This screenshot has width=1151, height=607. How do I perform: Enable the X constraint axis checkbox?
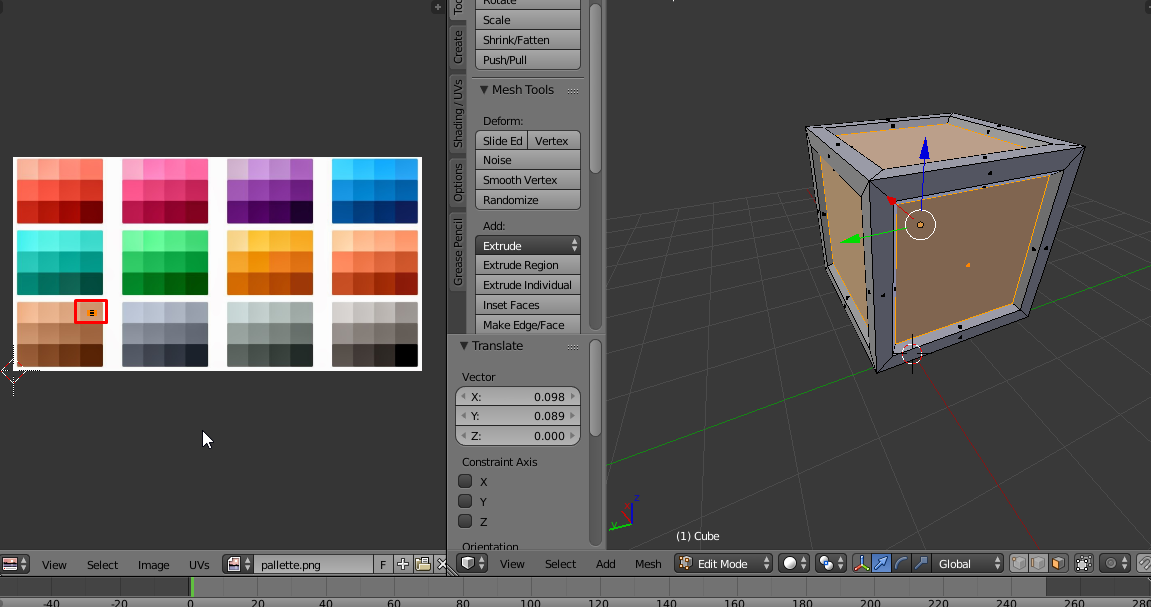pyautogui.click(x=465, y=481)
